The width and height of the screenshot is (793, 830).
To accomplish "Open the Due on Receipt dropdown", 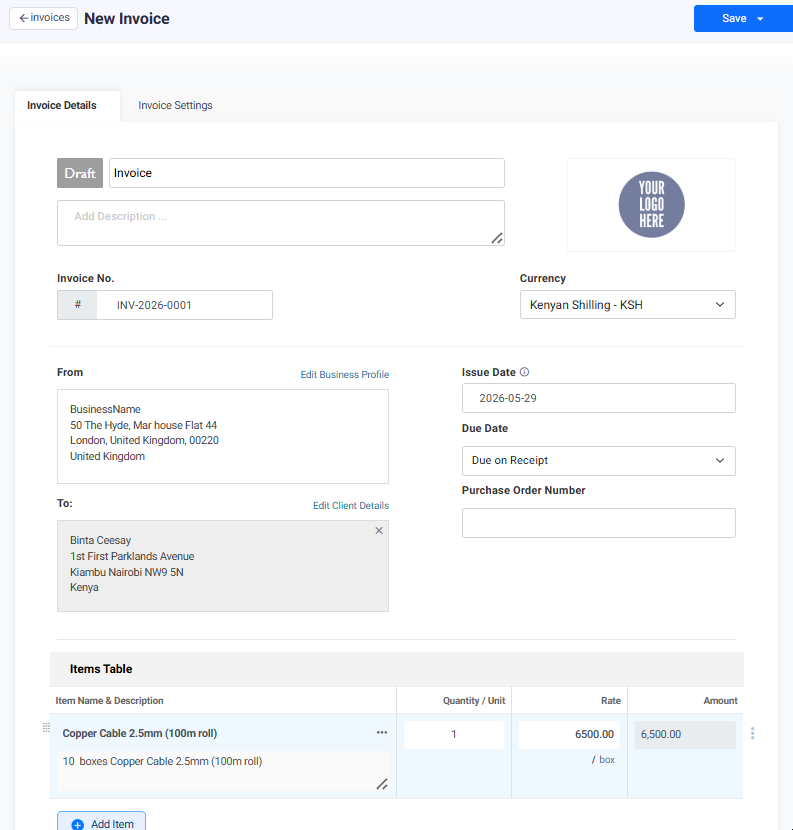I will coord(598,461).
